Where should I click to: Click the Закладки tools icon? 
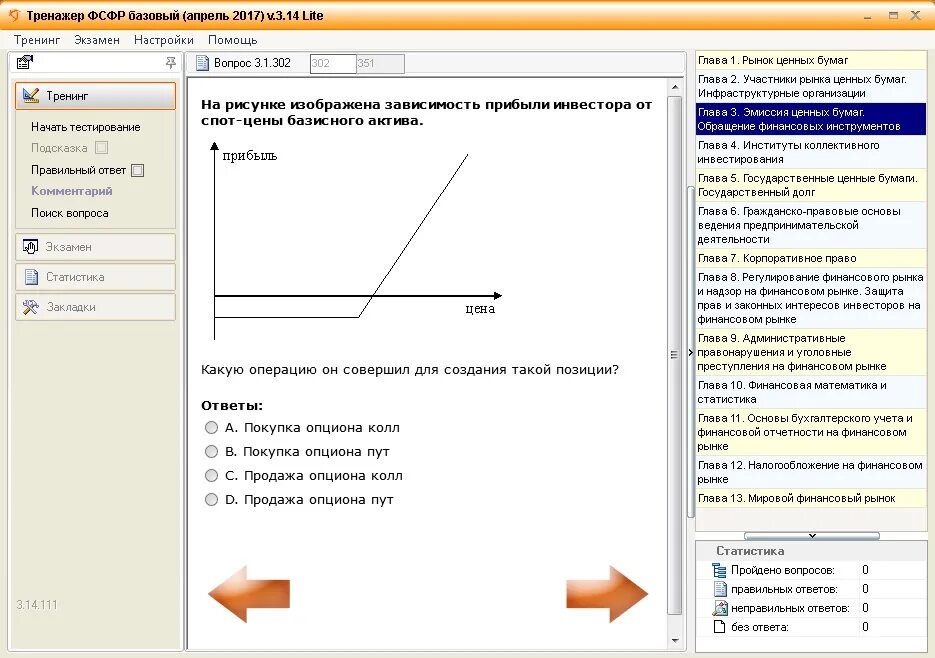(30, 307)
